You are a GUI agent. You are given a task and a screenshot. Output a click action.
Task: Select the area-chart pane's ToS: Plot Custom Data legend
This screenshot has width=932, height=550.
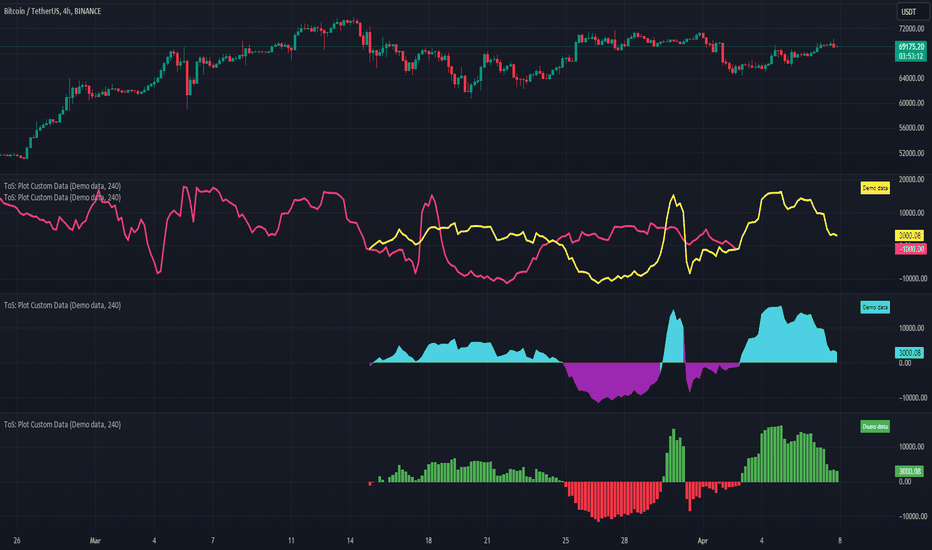click(x=62, y=305)
